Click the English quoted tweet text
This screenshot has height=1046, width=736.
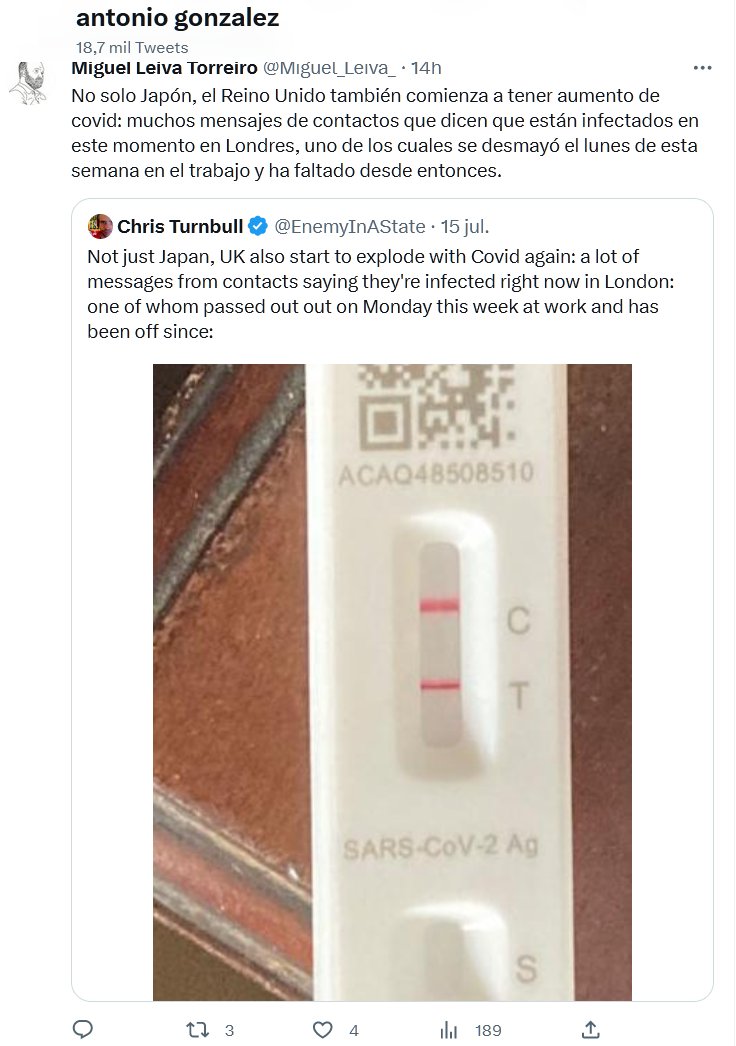tap(380, 292)
